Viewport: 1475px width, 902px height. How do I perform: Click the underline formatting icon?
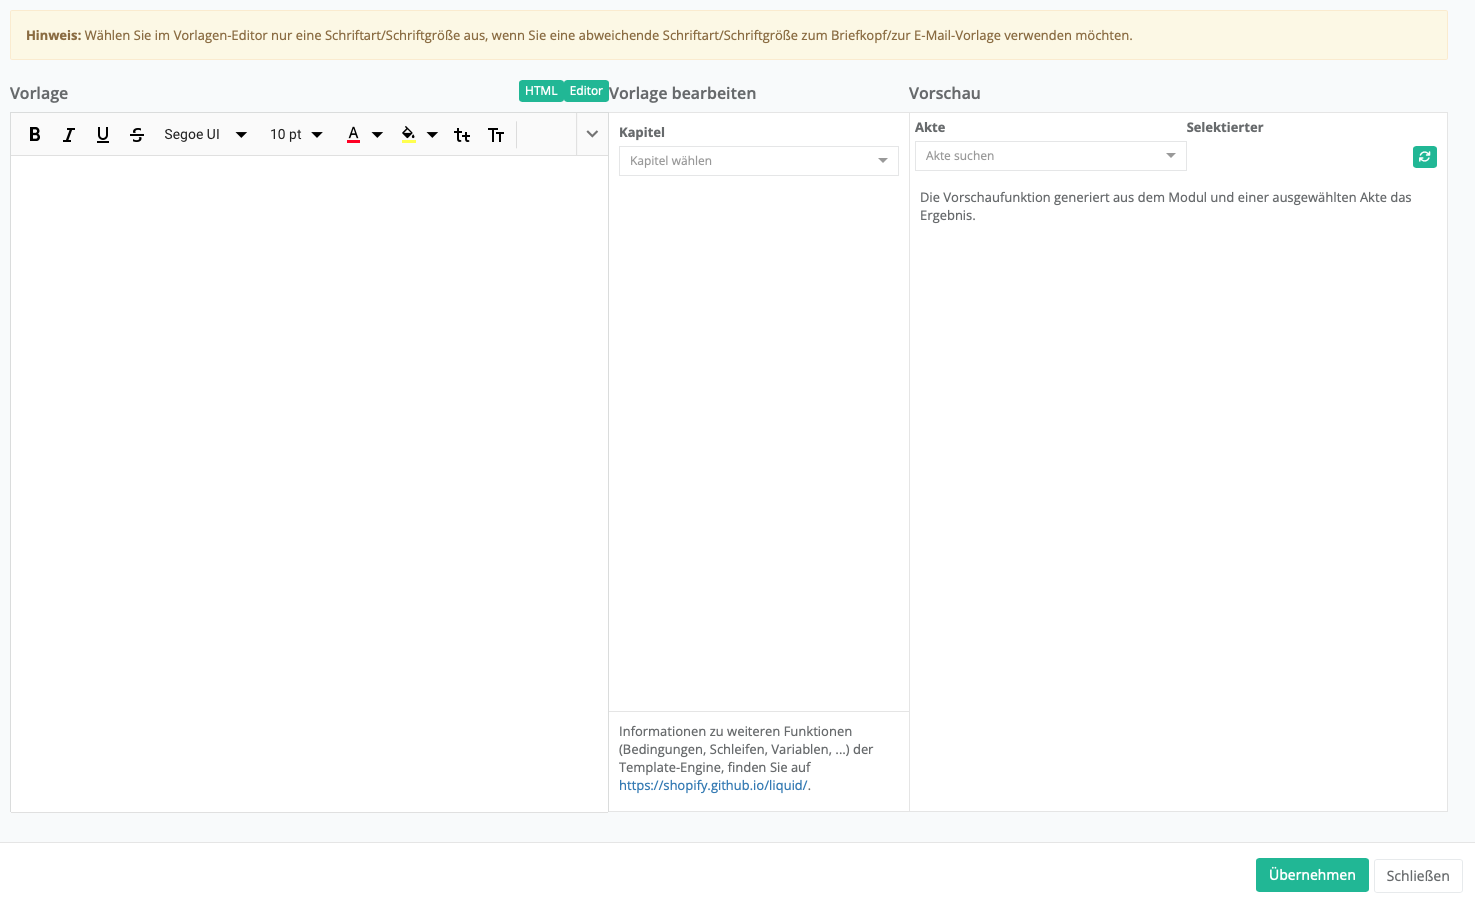point(103,135)
